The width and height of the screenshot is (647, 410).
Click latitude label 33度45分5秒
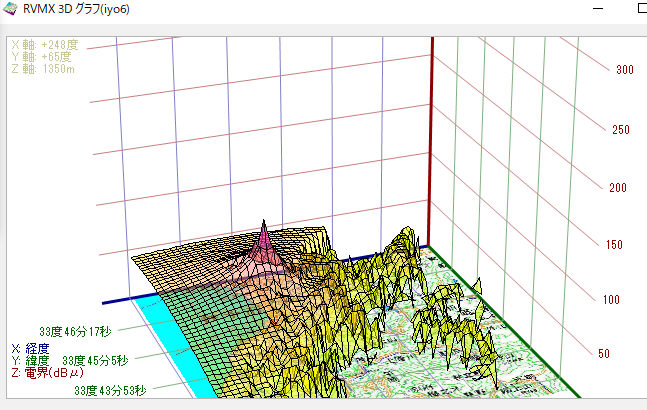93,360
